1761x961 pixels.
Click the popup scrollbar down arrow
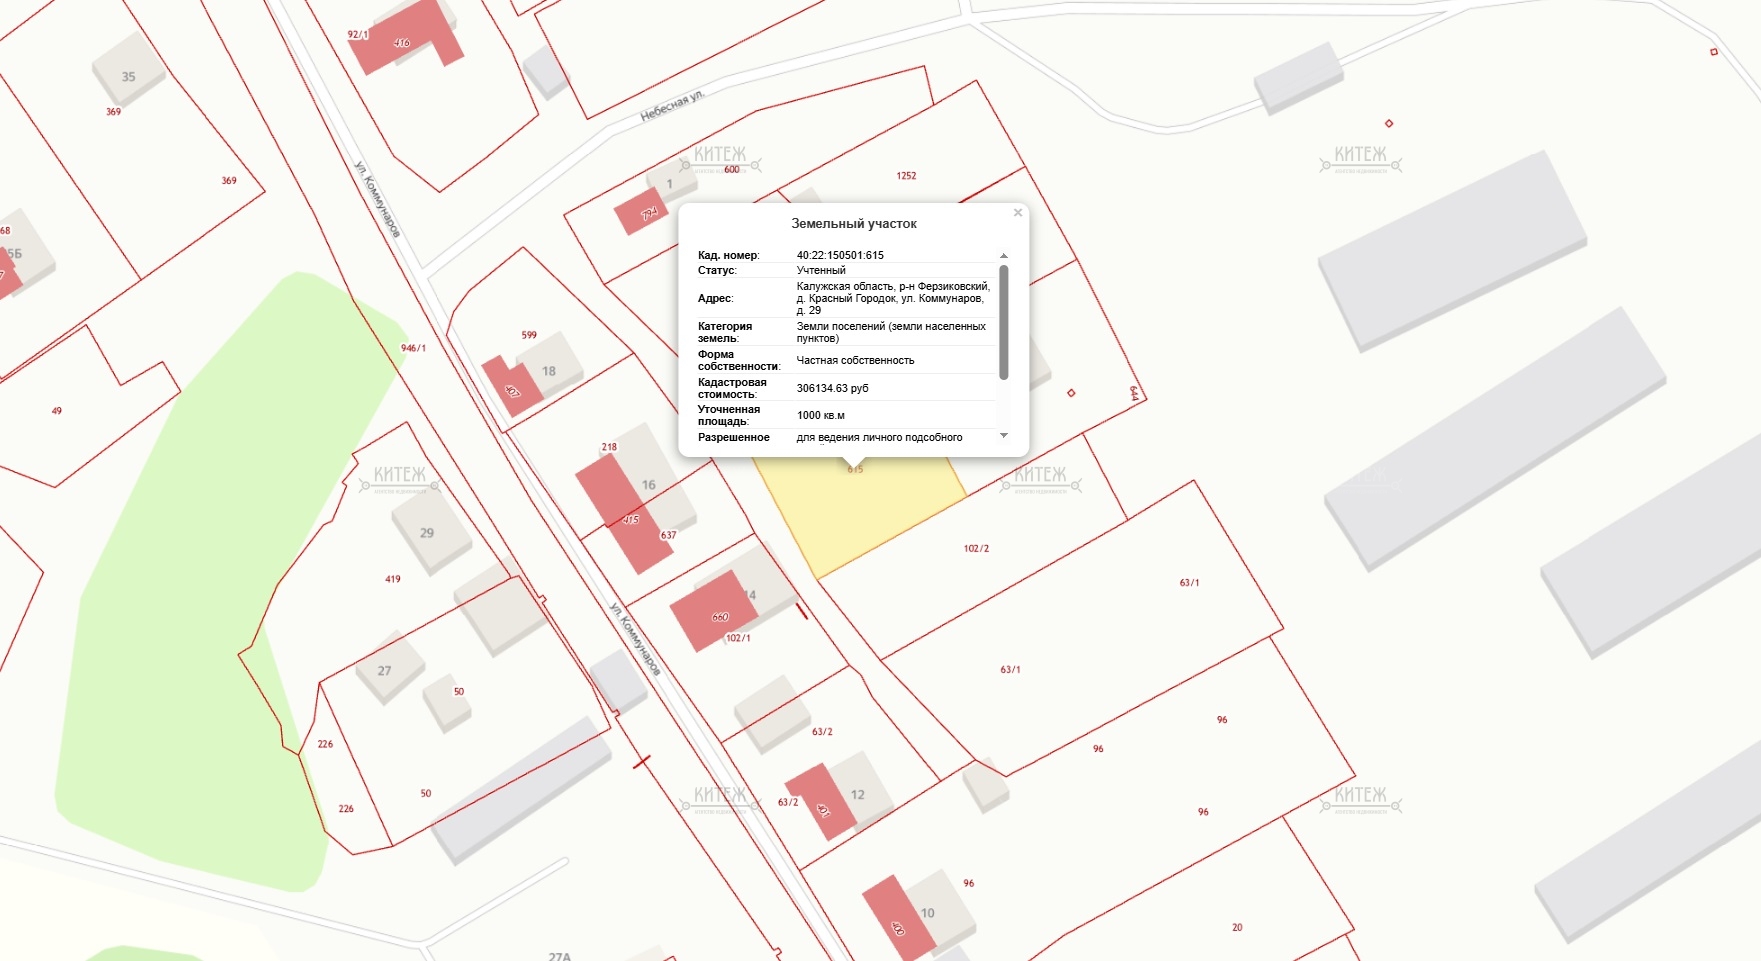[x=1004, y=436]
